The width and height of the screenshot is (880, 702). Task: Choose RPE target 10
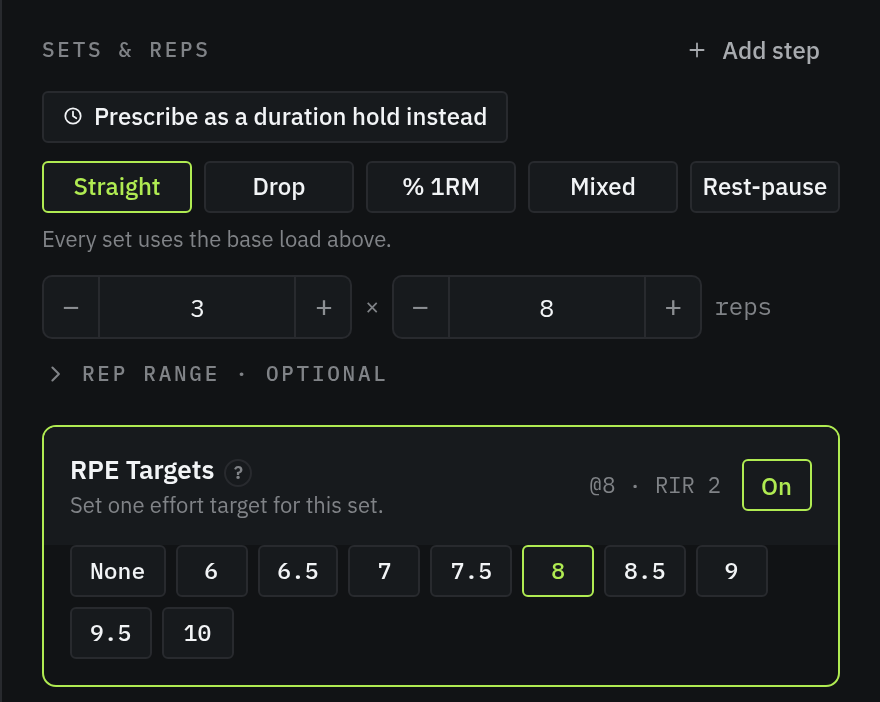(198, 633)
